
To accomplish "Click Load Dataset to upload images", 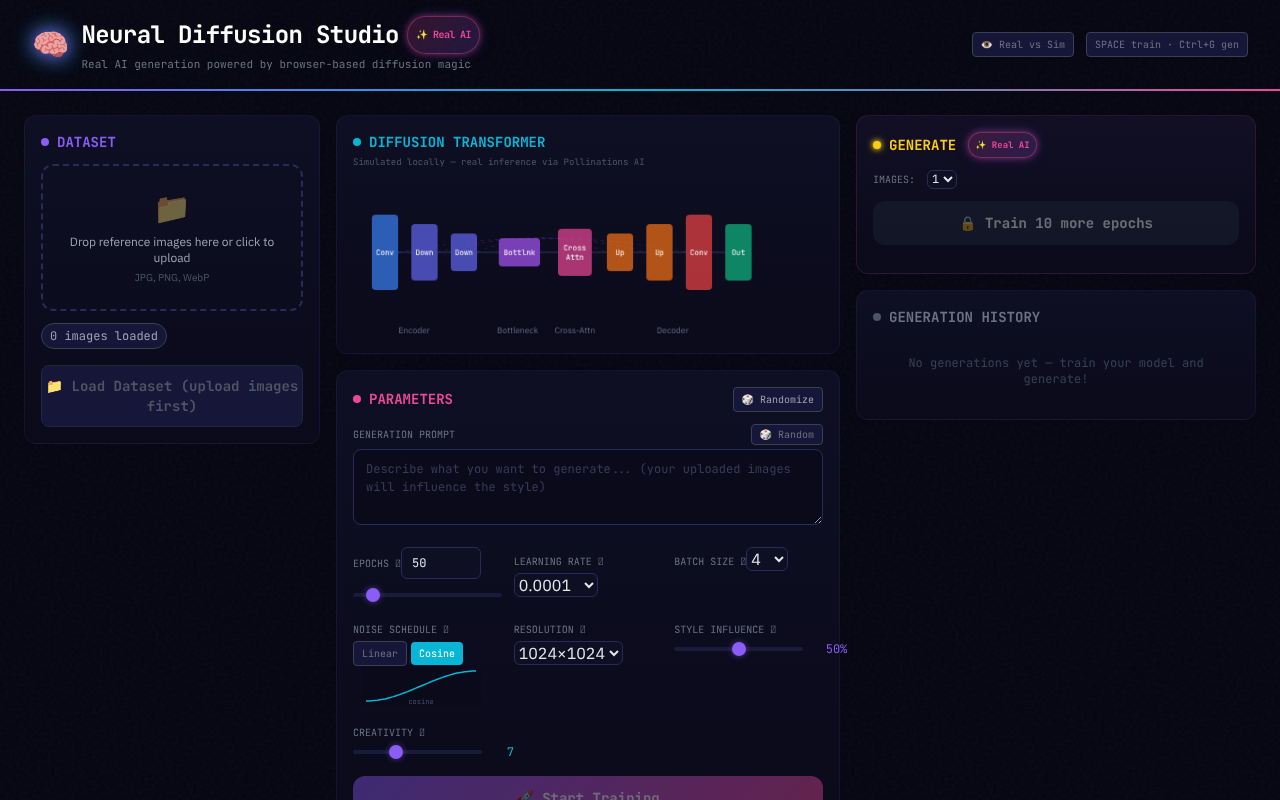I will tap(171, 396).
